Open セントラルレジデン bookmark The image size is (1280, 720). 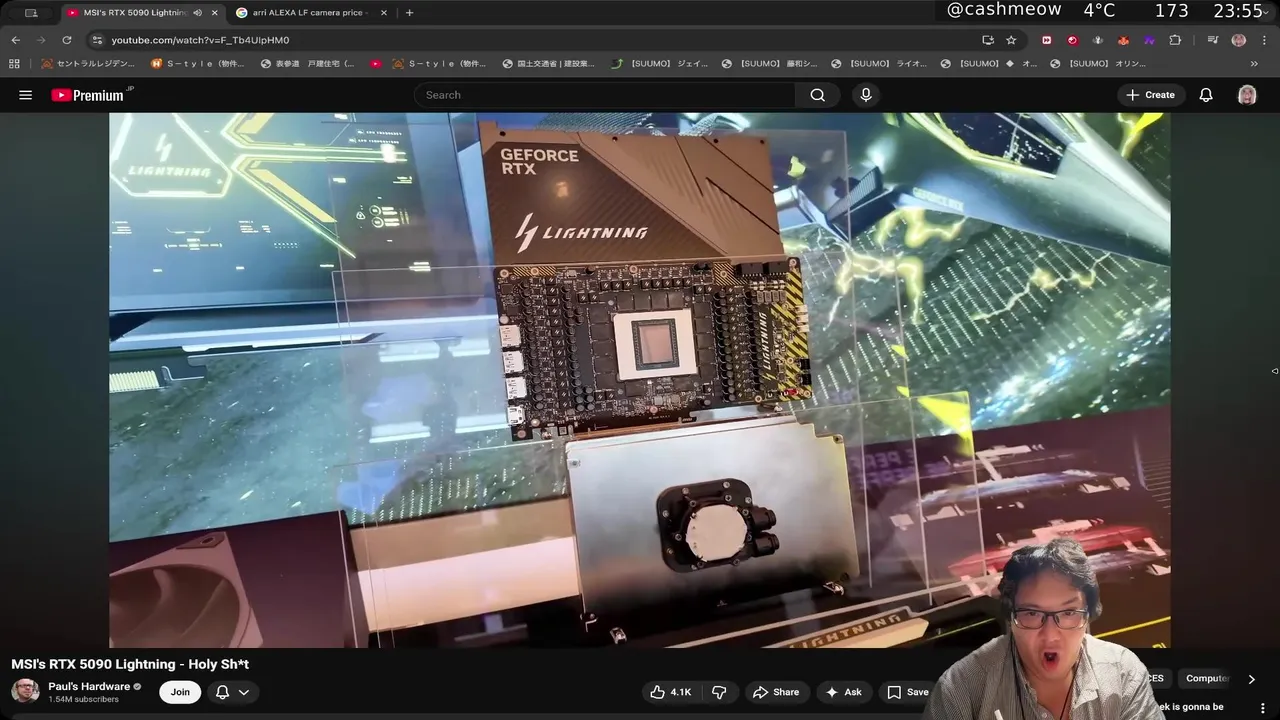tap(88, 64)
